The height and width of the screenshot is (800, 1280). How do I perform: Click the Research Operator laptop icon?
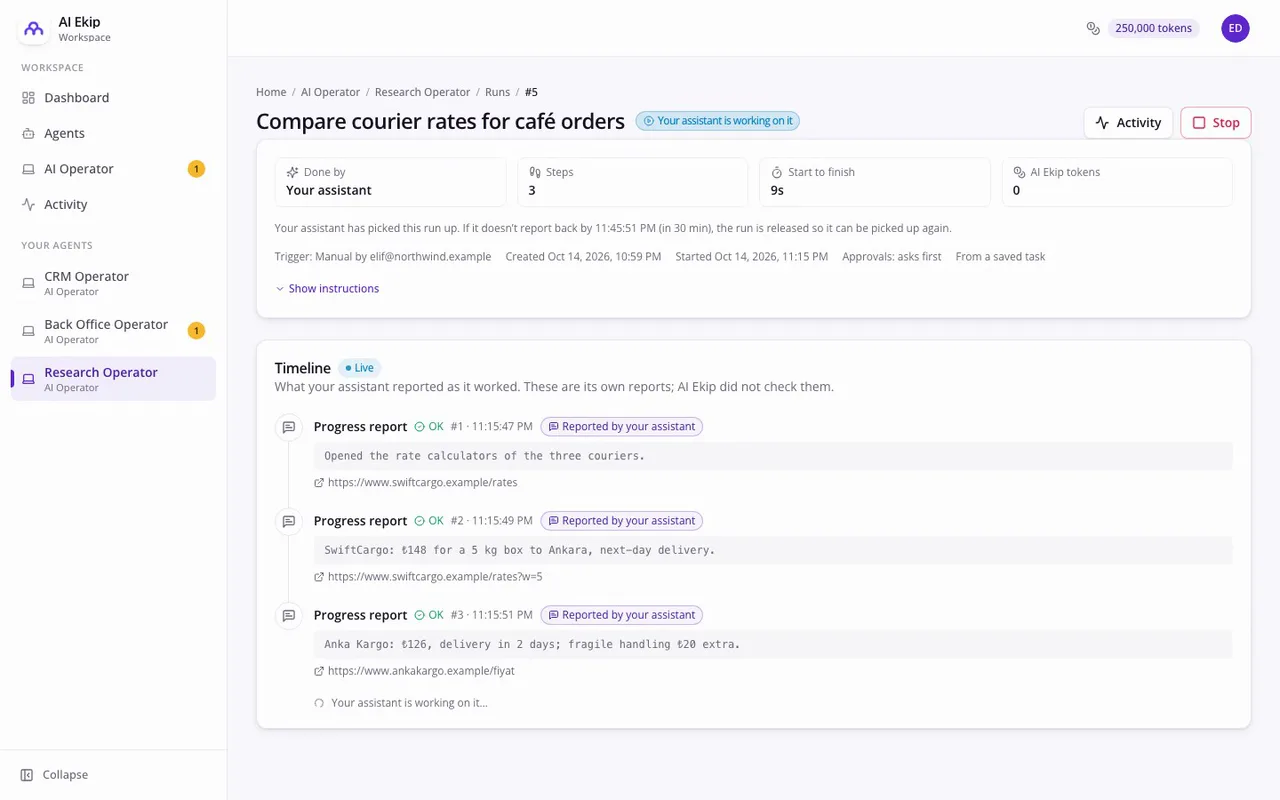pyautogui.click(x=28, y=379)
